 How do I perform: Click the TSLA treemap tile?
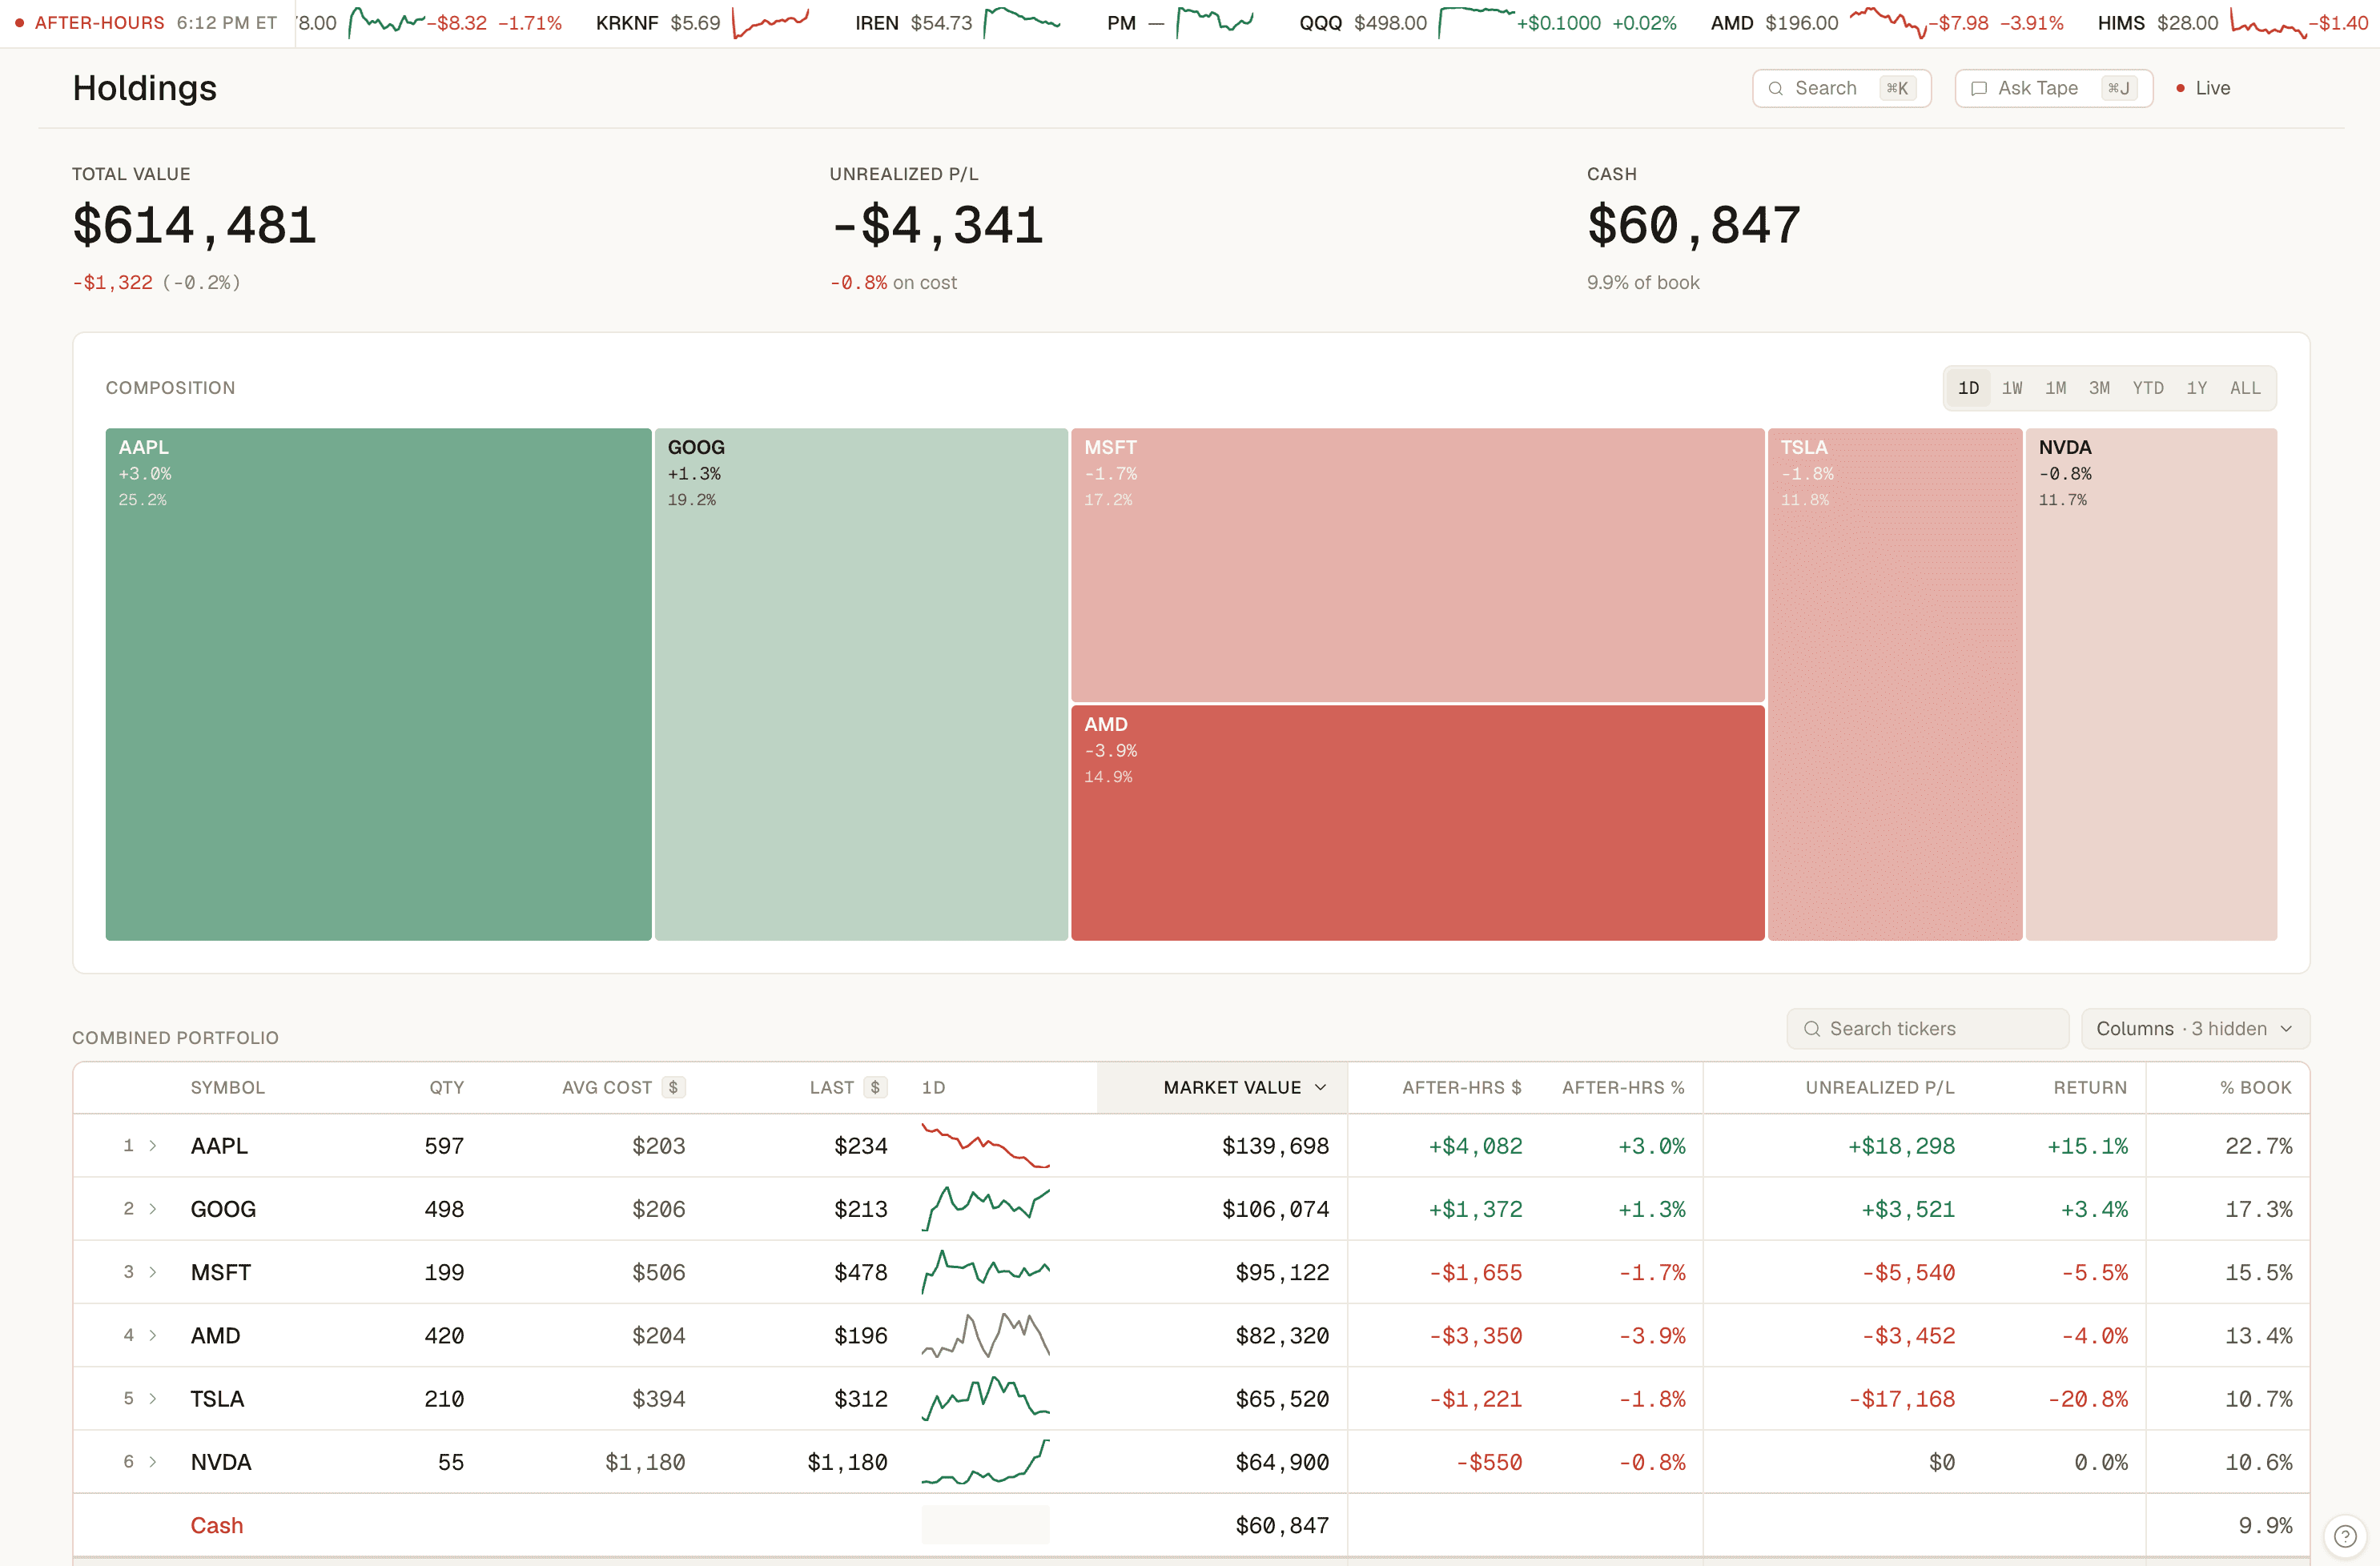[x=1894, y=684]
